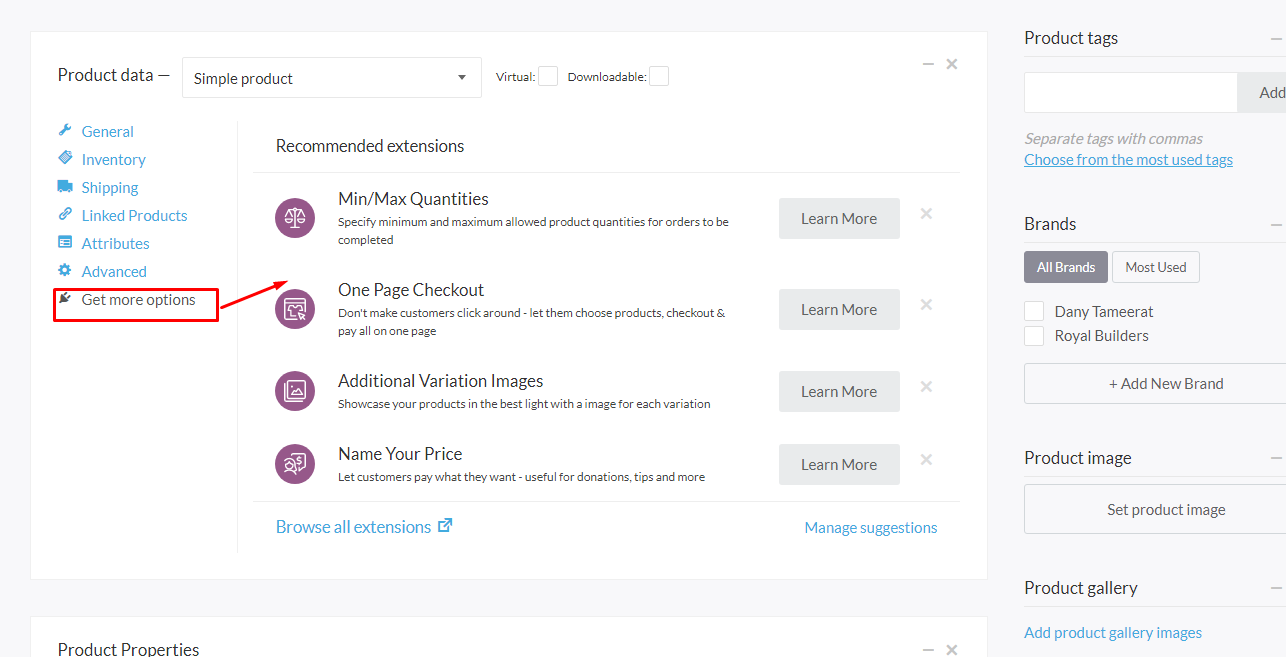Tick the Downloadable checkbox
Viewport: 1286px width, 657px height.
[658, 77]
